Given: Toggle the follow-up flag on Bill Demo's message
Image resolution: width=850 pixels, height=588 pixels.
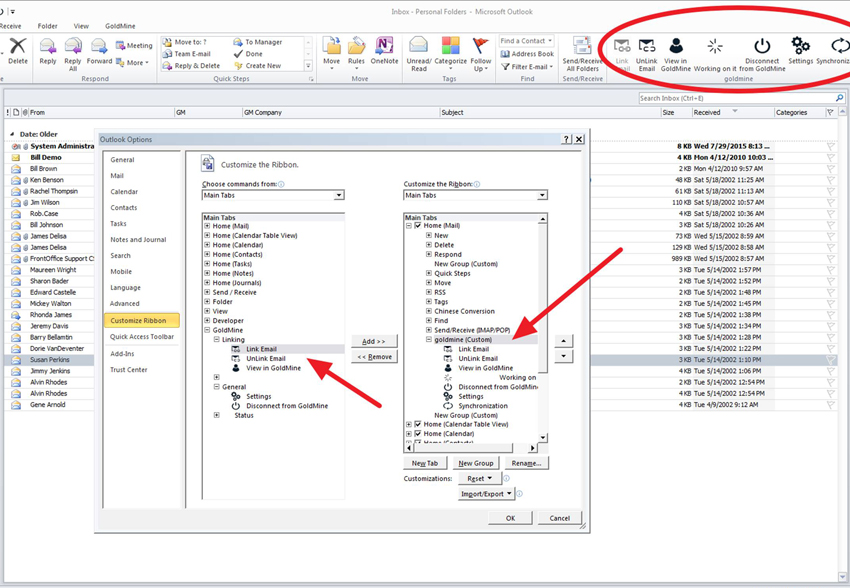Looking at the screenshot, I should point(830,157).
